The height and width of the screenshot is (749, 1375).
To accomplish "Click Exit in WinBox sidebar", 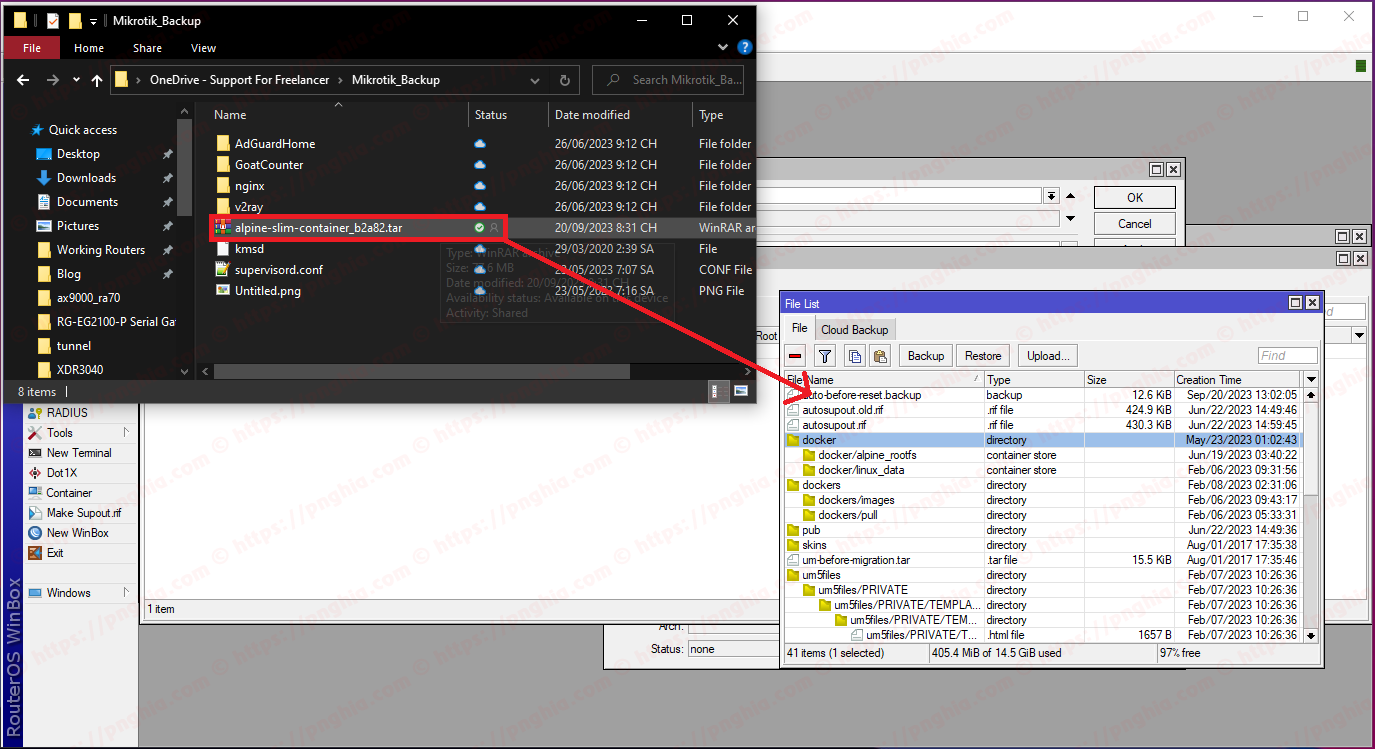I will tap(55, 553).
